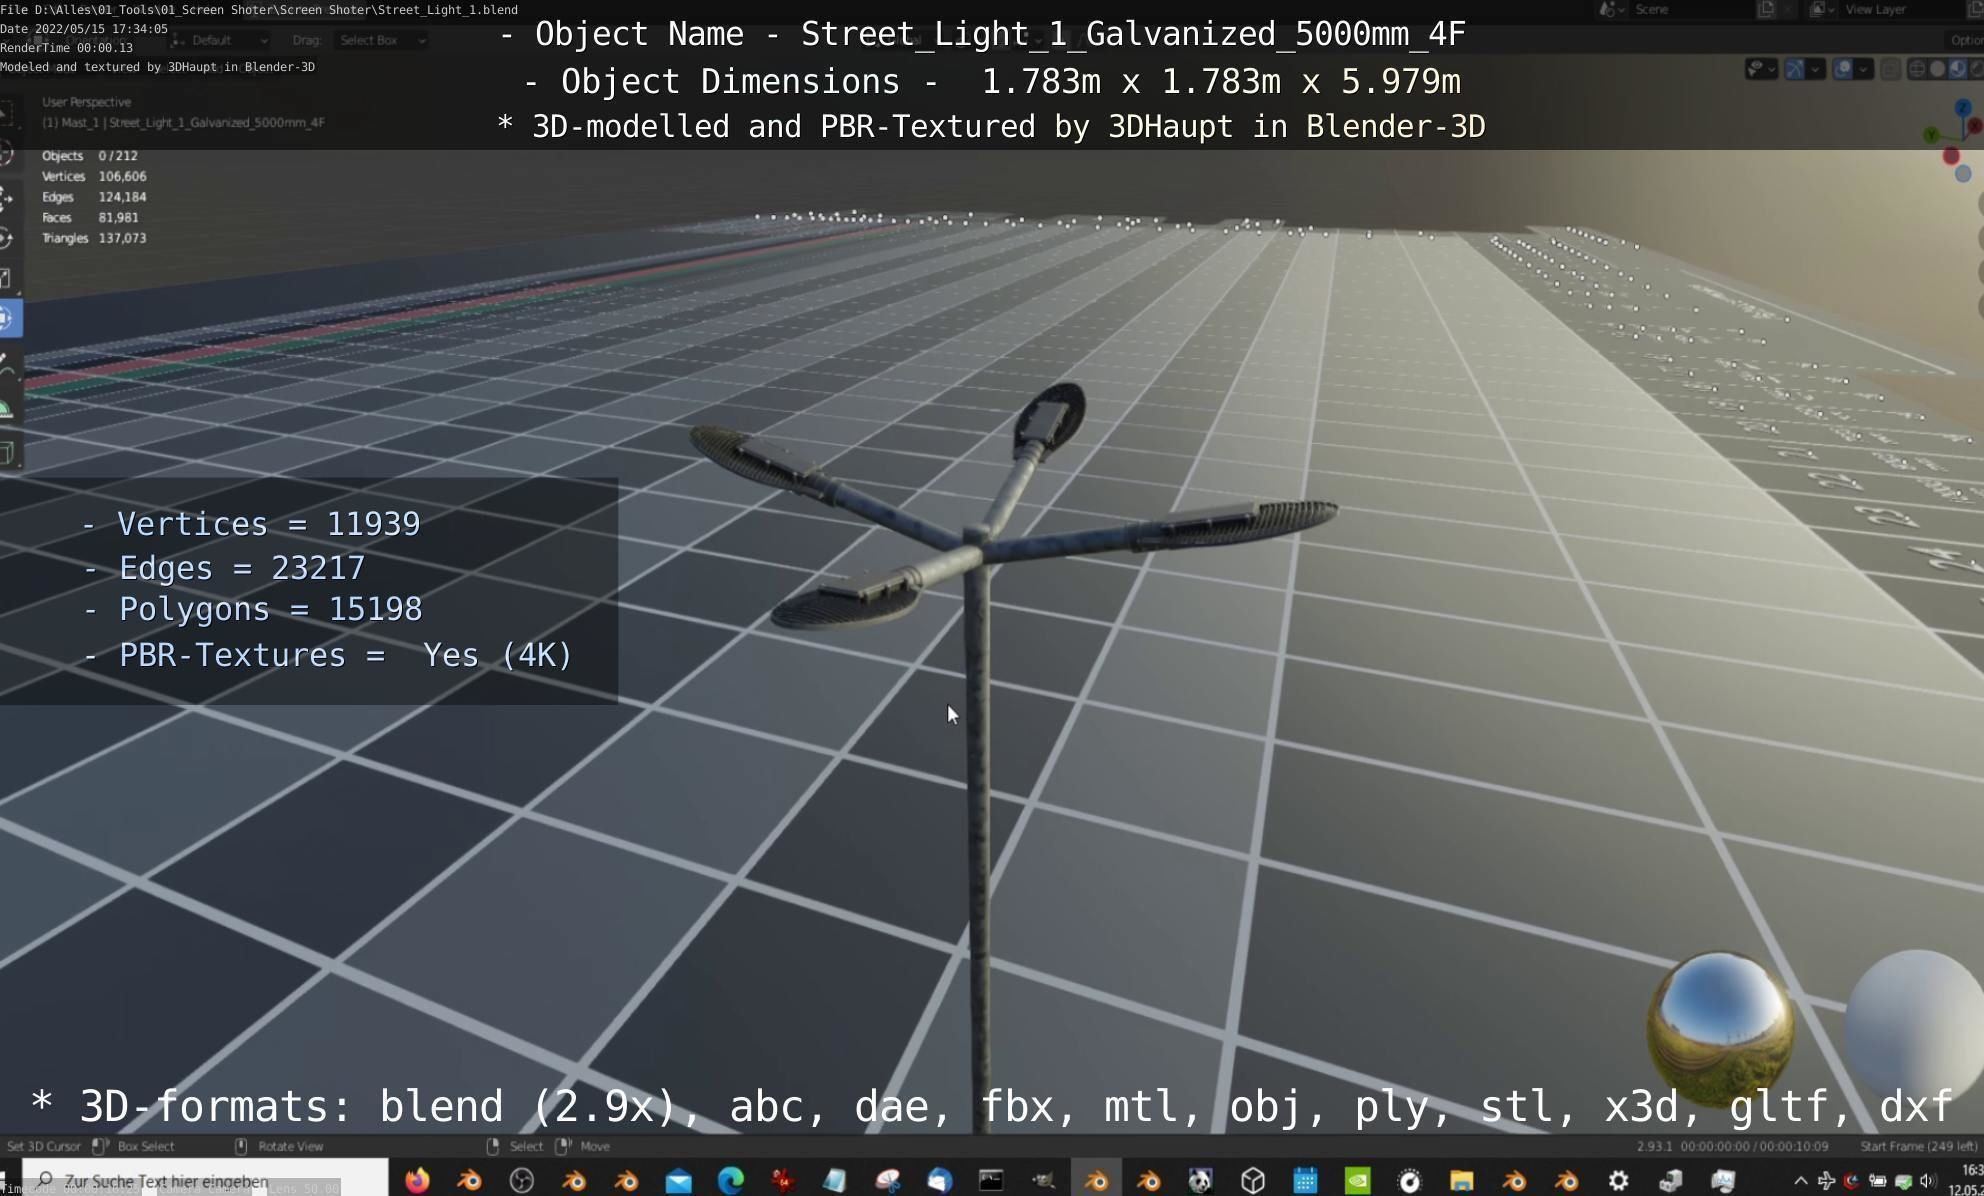The image size is (1984, 1196).
Task: Open File Explorer from taskbar
Action: click(1462, 1181)
